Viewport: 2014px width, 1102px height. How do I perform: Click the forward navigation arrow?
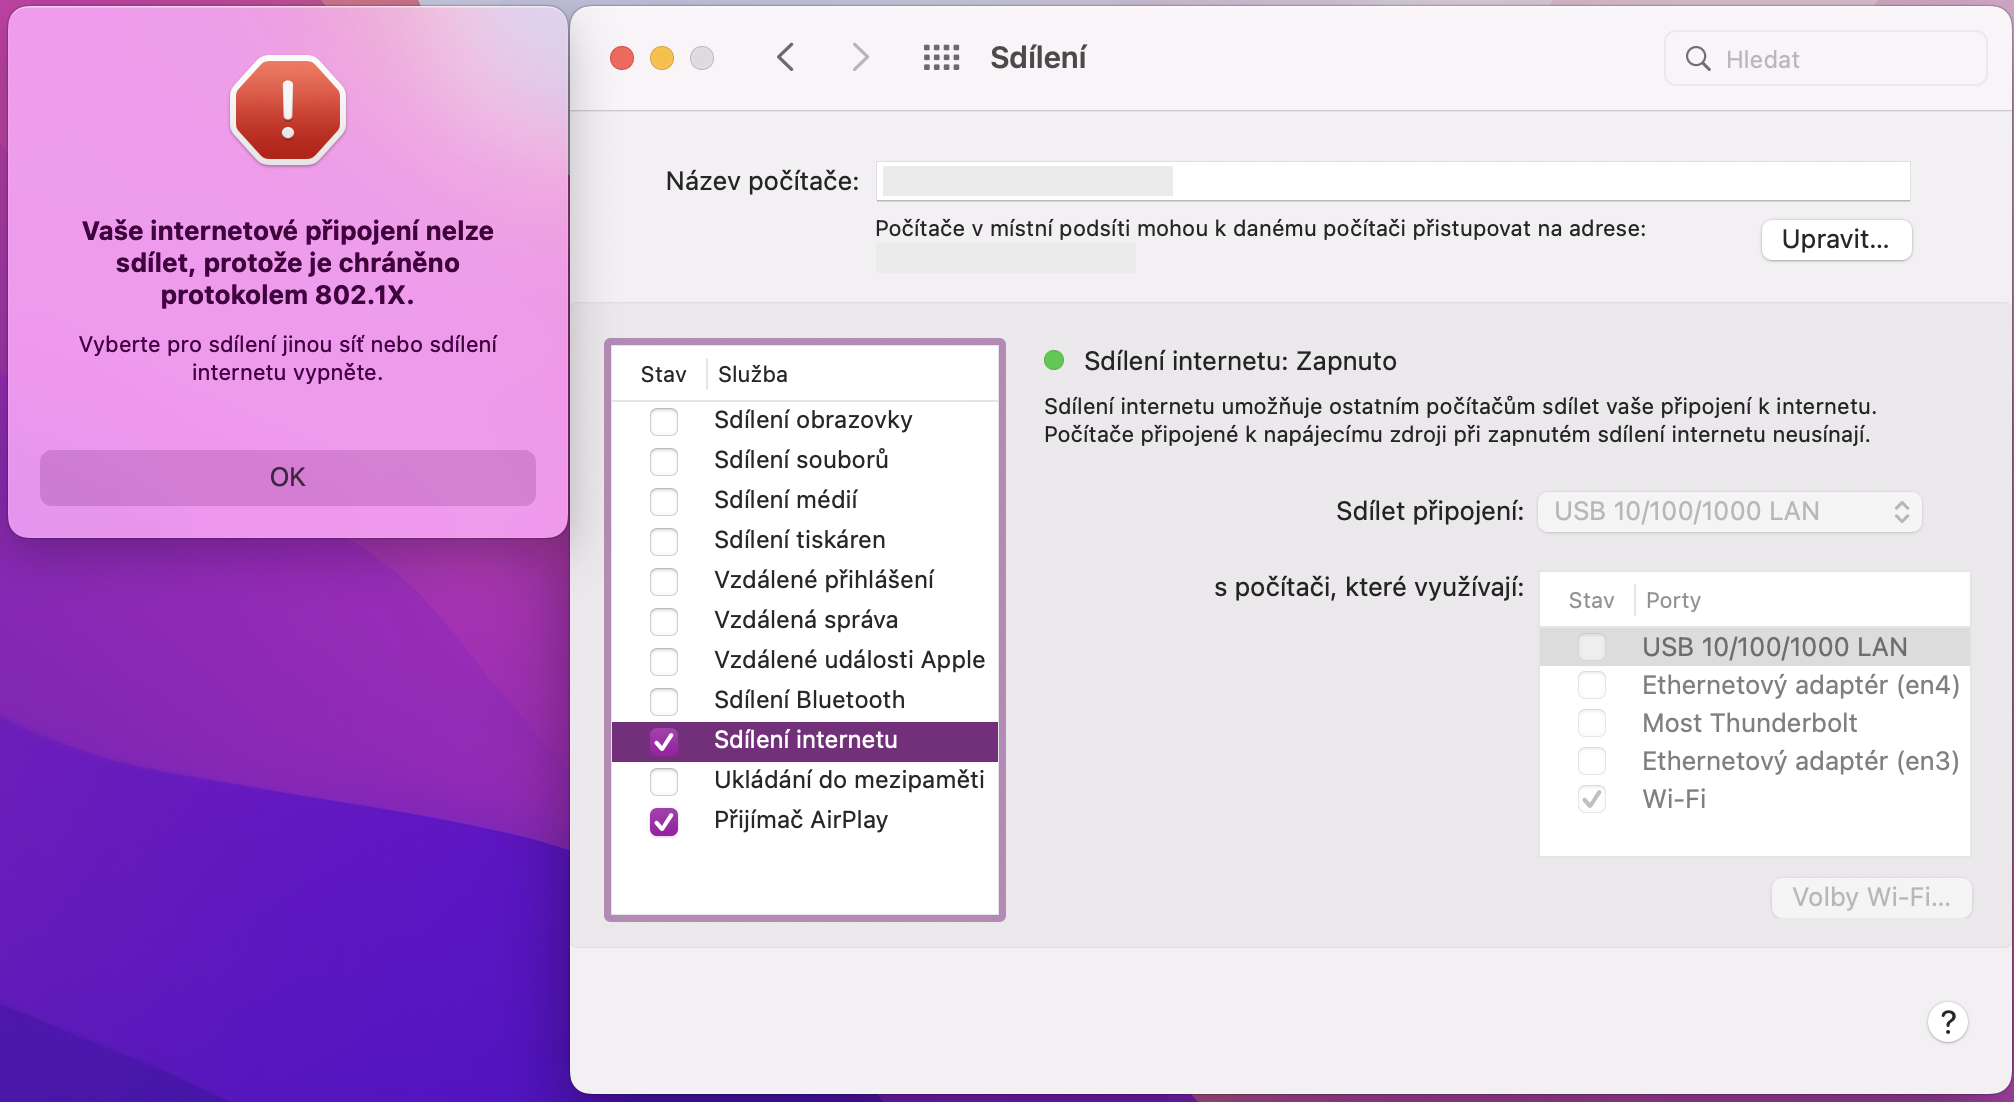[x=860, y=58]
